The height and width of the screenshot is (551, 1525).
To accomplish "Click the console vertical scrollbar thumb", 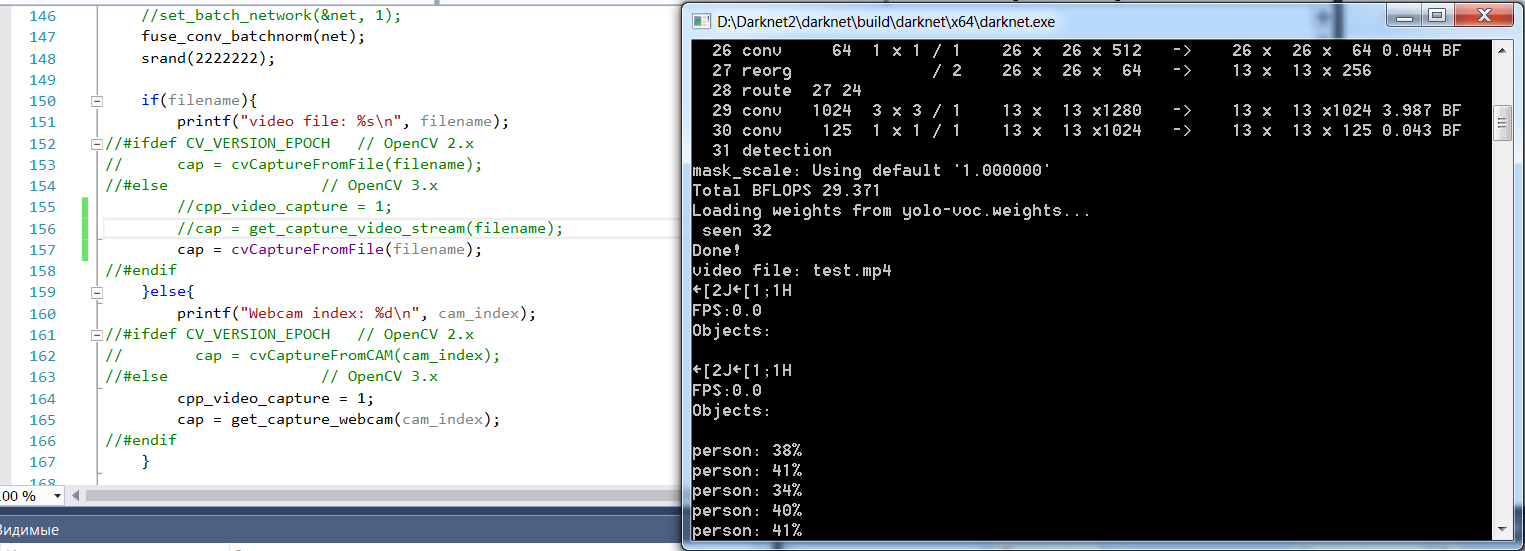I will (1502, 122).
